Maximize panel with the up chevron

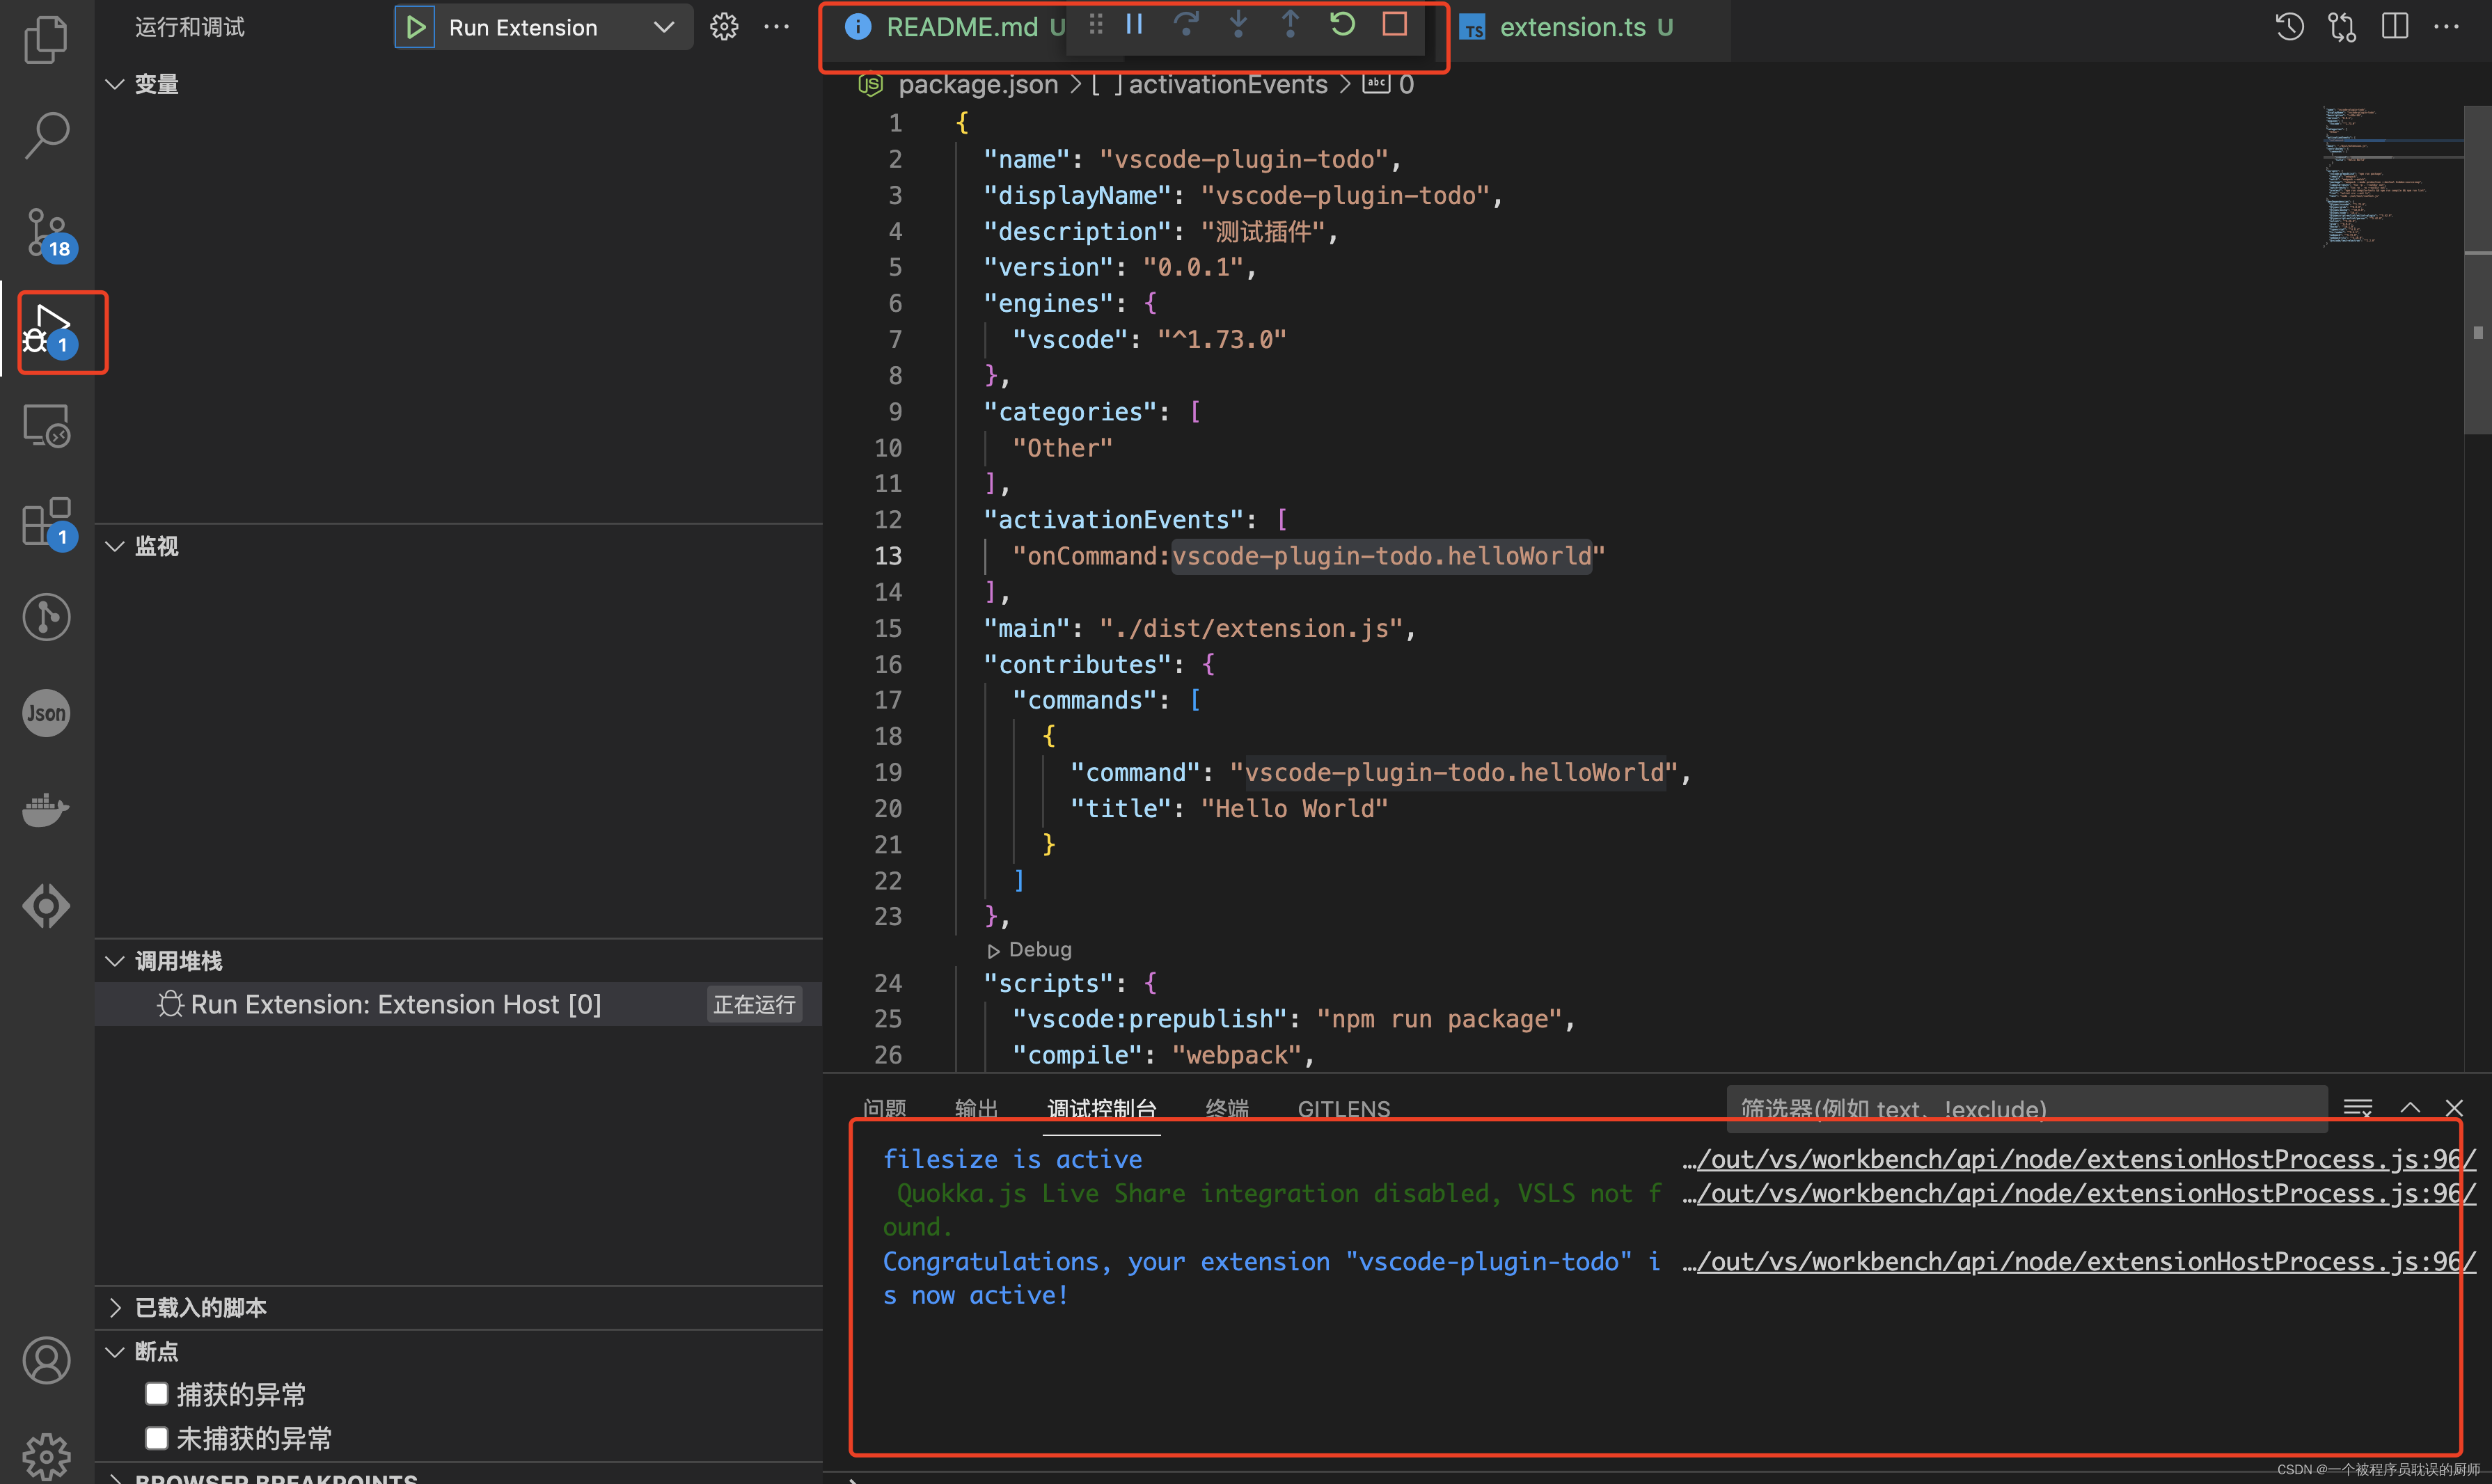[2410, 1108]
